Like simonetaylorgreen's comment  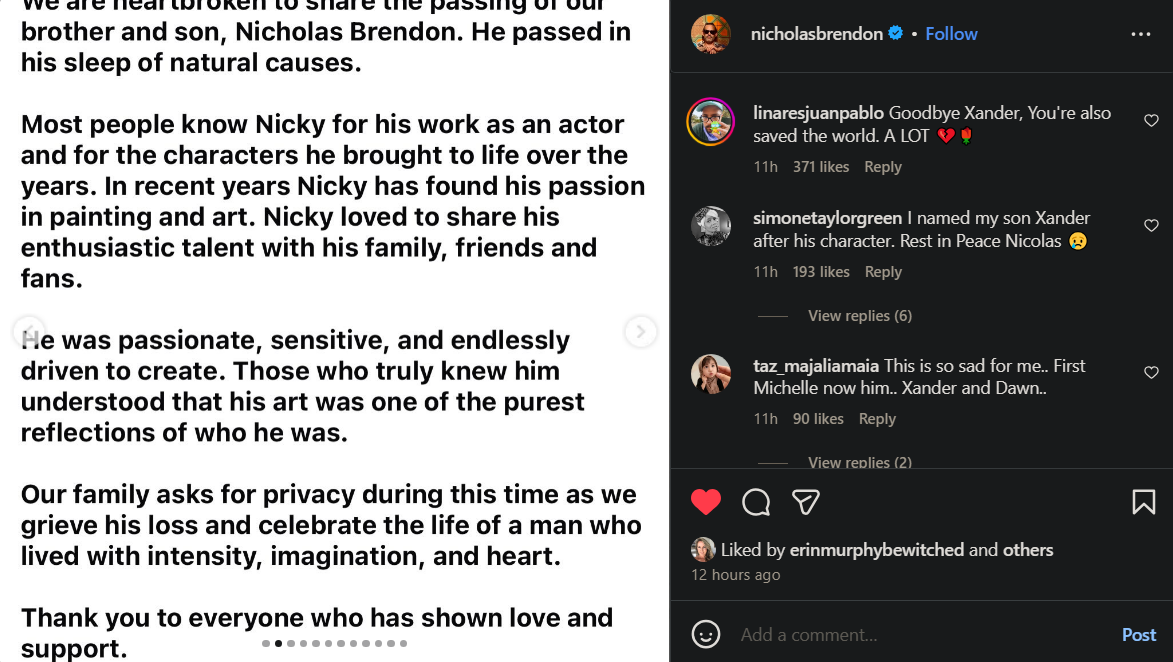[x=1151, y=226]
